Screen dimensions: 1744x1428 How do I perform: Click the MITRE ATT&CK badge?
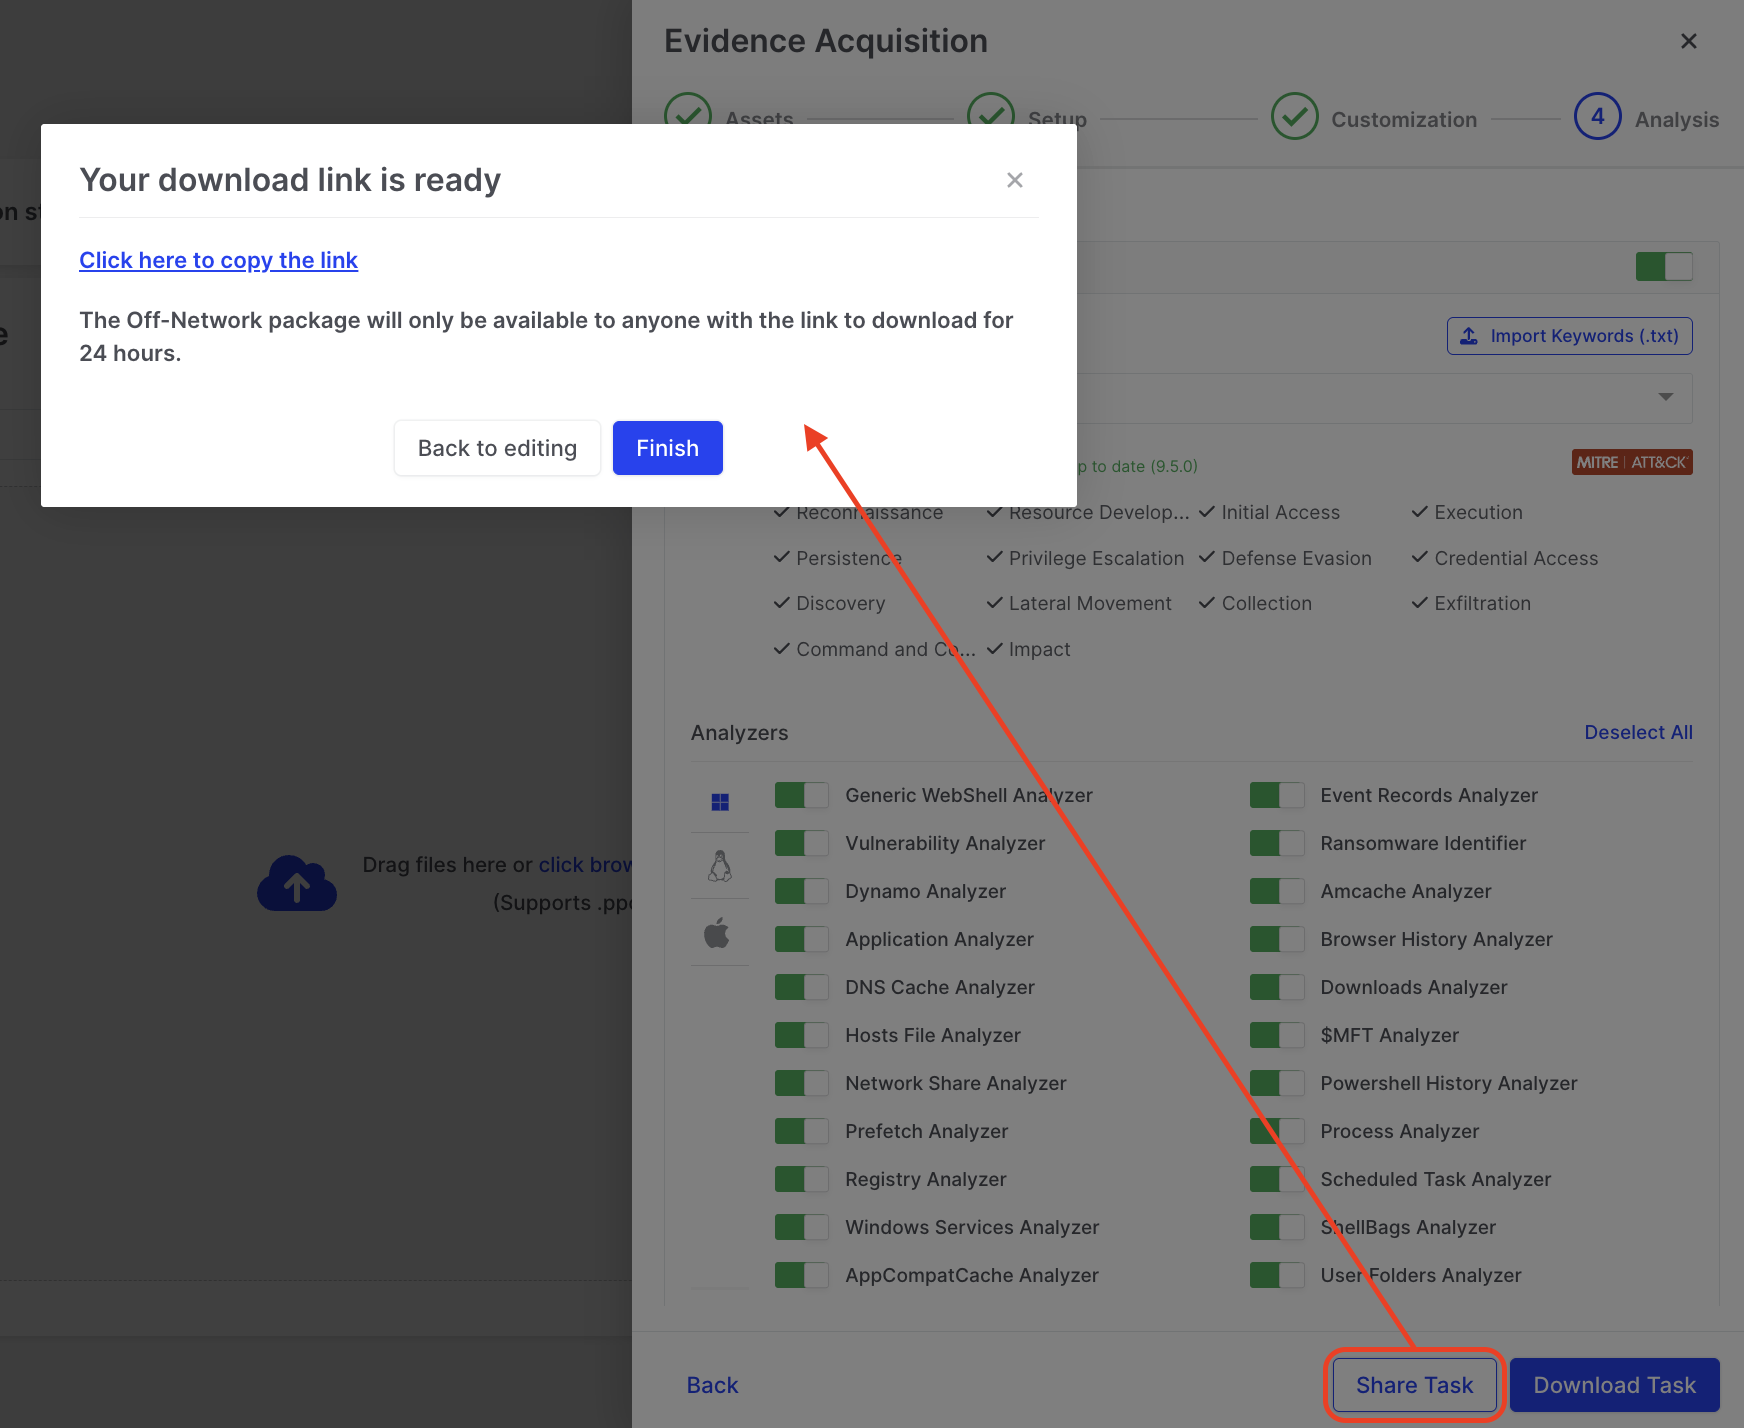(x=1631, y=462)
